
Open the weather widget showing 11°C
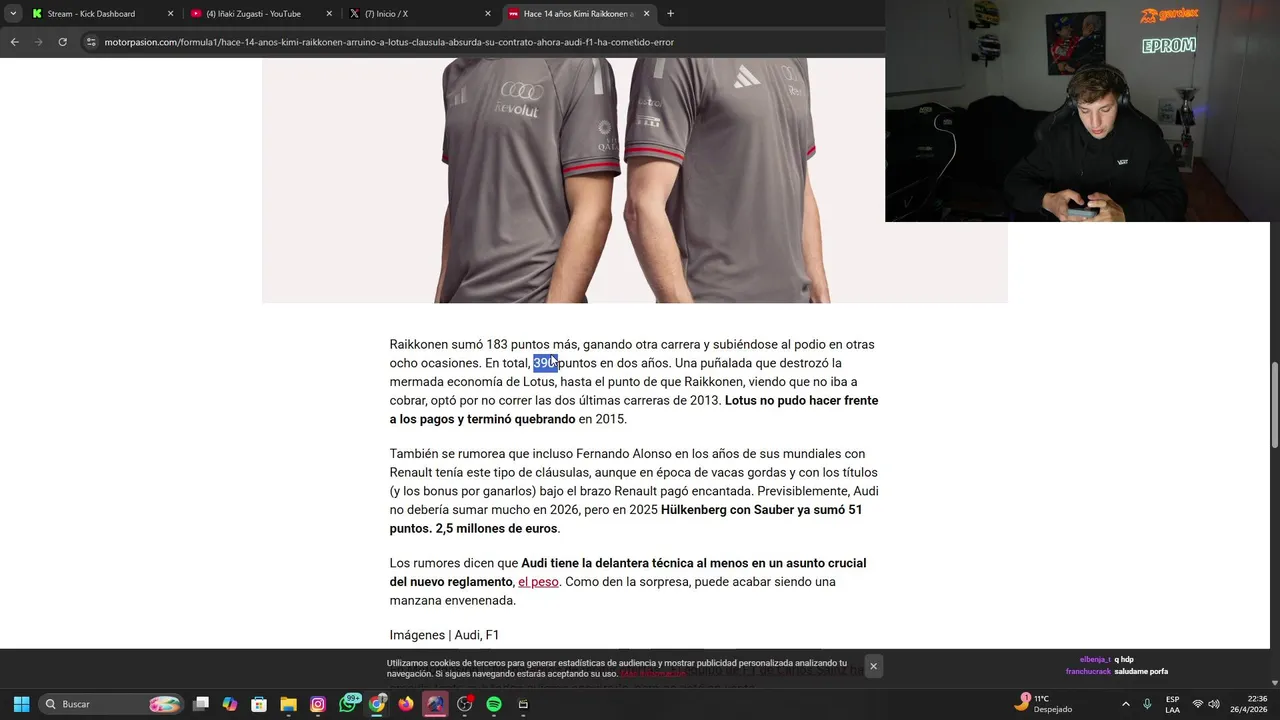pyautogui.click(x=1043, y=704)
